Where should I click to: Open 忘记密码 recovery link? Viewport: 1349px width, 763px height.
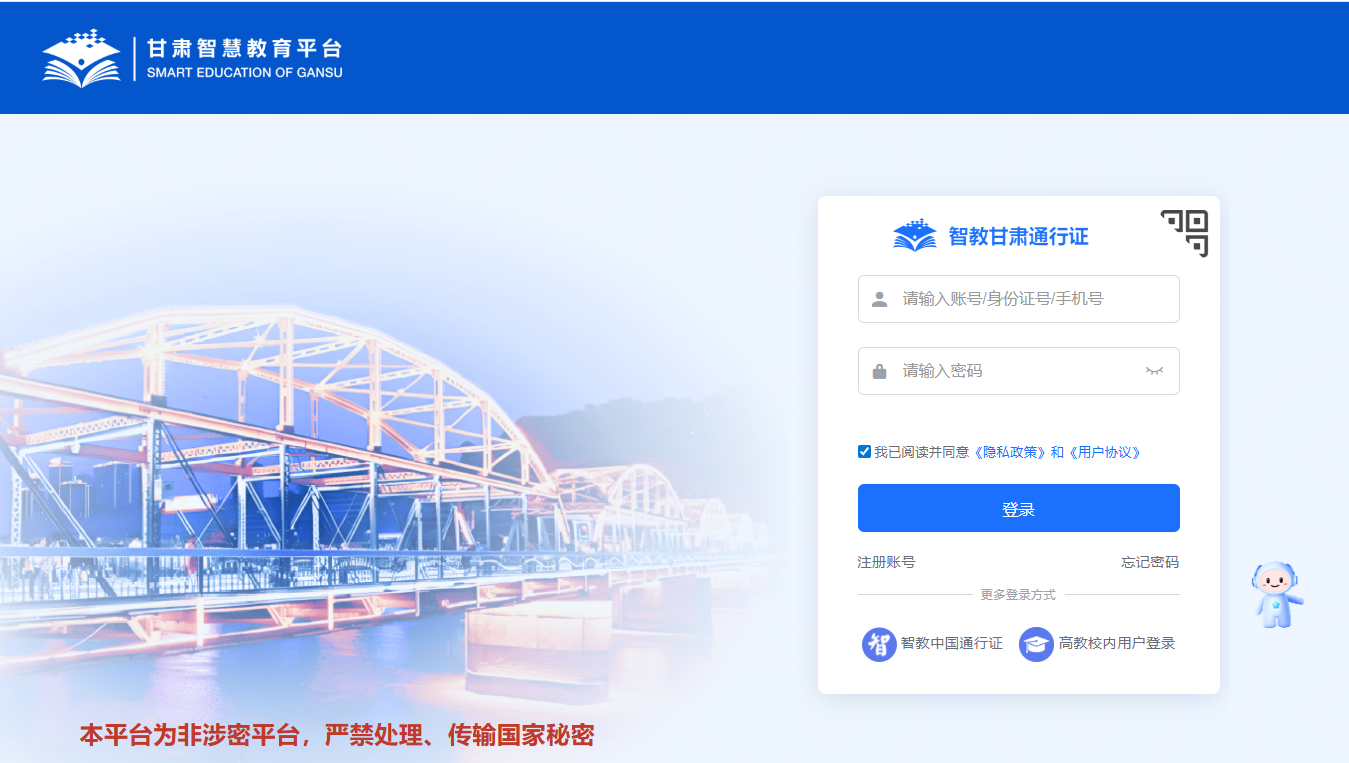pos(1150,562)
